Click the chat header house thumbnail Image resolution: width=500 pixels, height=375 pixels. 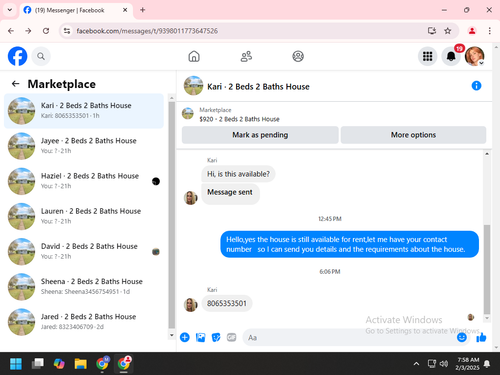point(193,86)
